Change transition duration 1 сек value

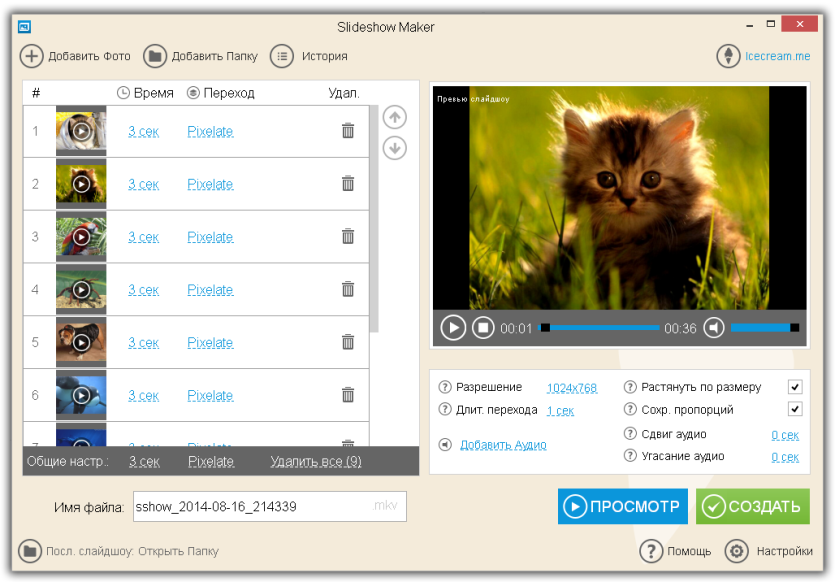coord(560,411)
